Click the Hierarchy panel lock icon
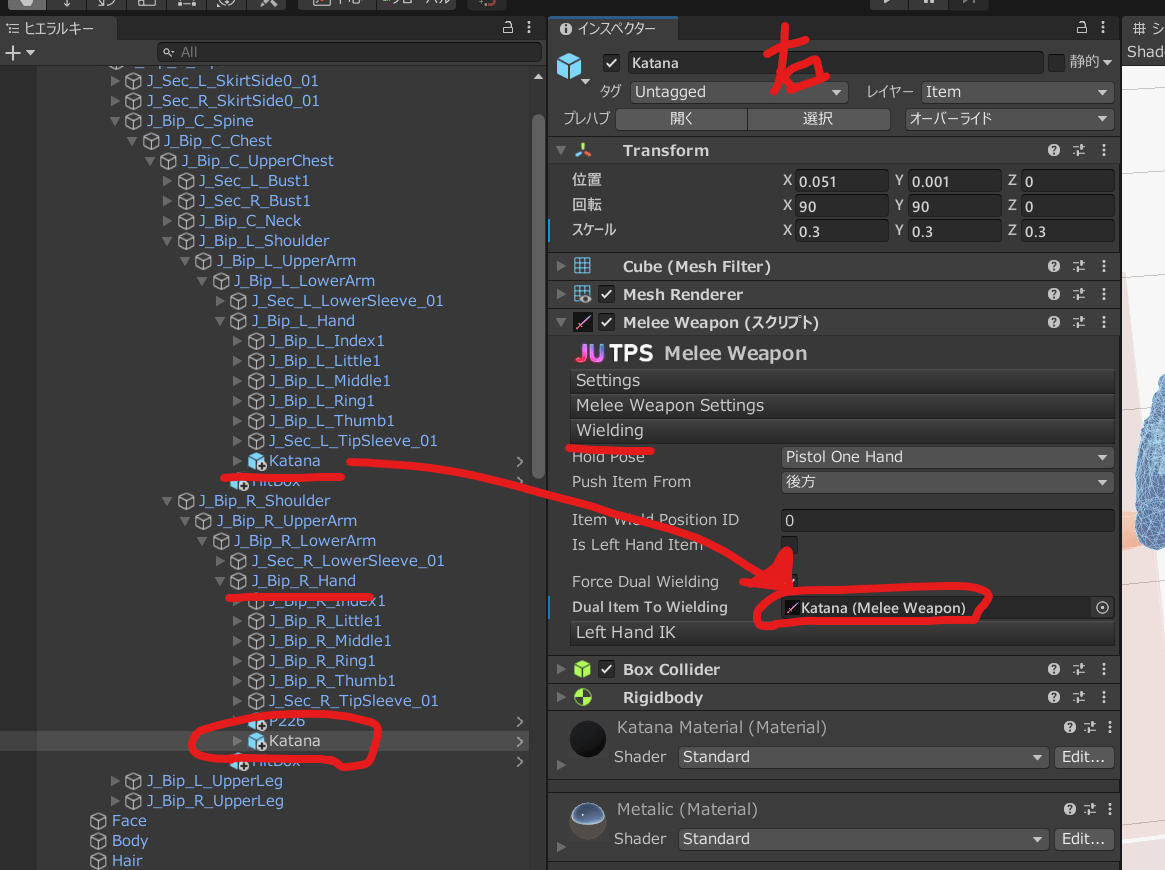Screen dimensions: 1165x870 (x=507, y=29)
